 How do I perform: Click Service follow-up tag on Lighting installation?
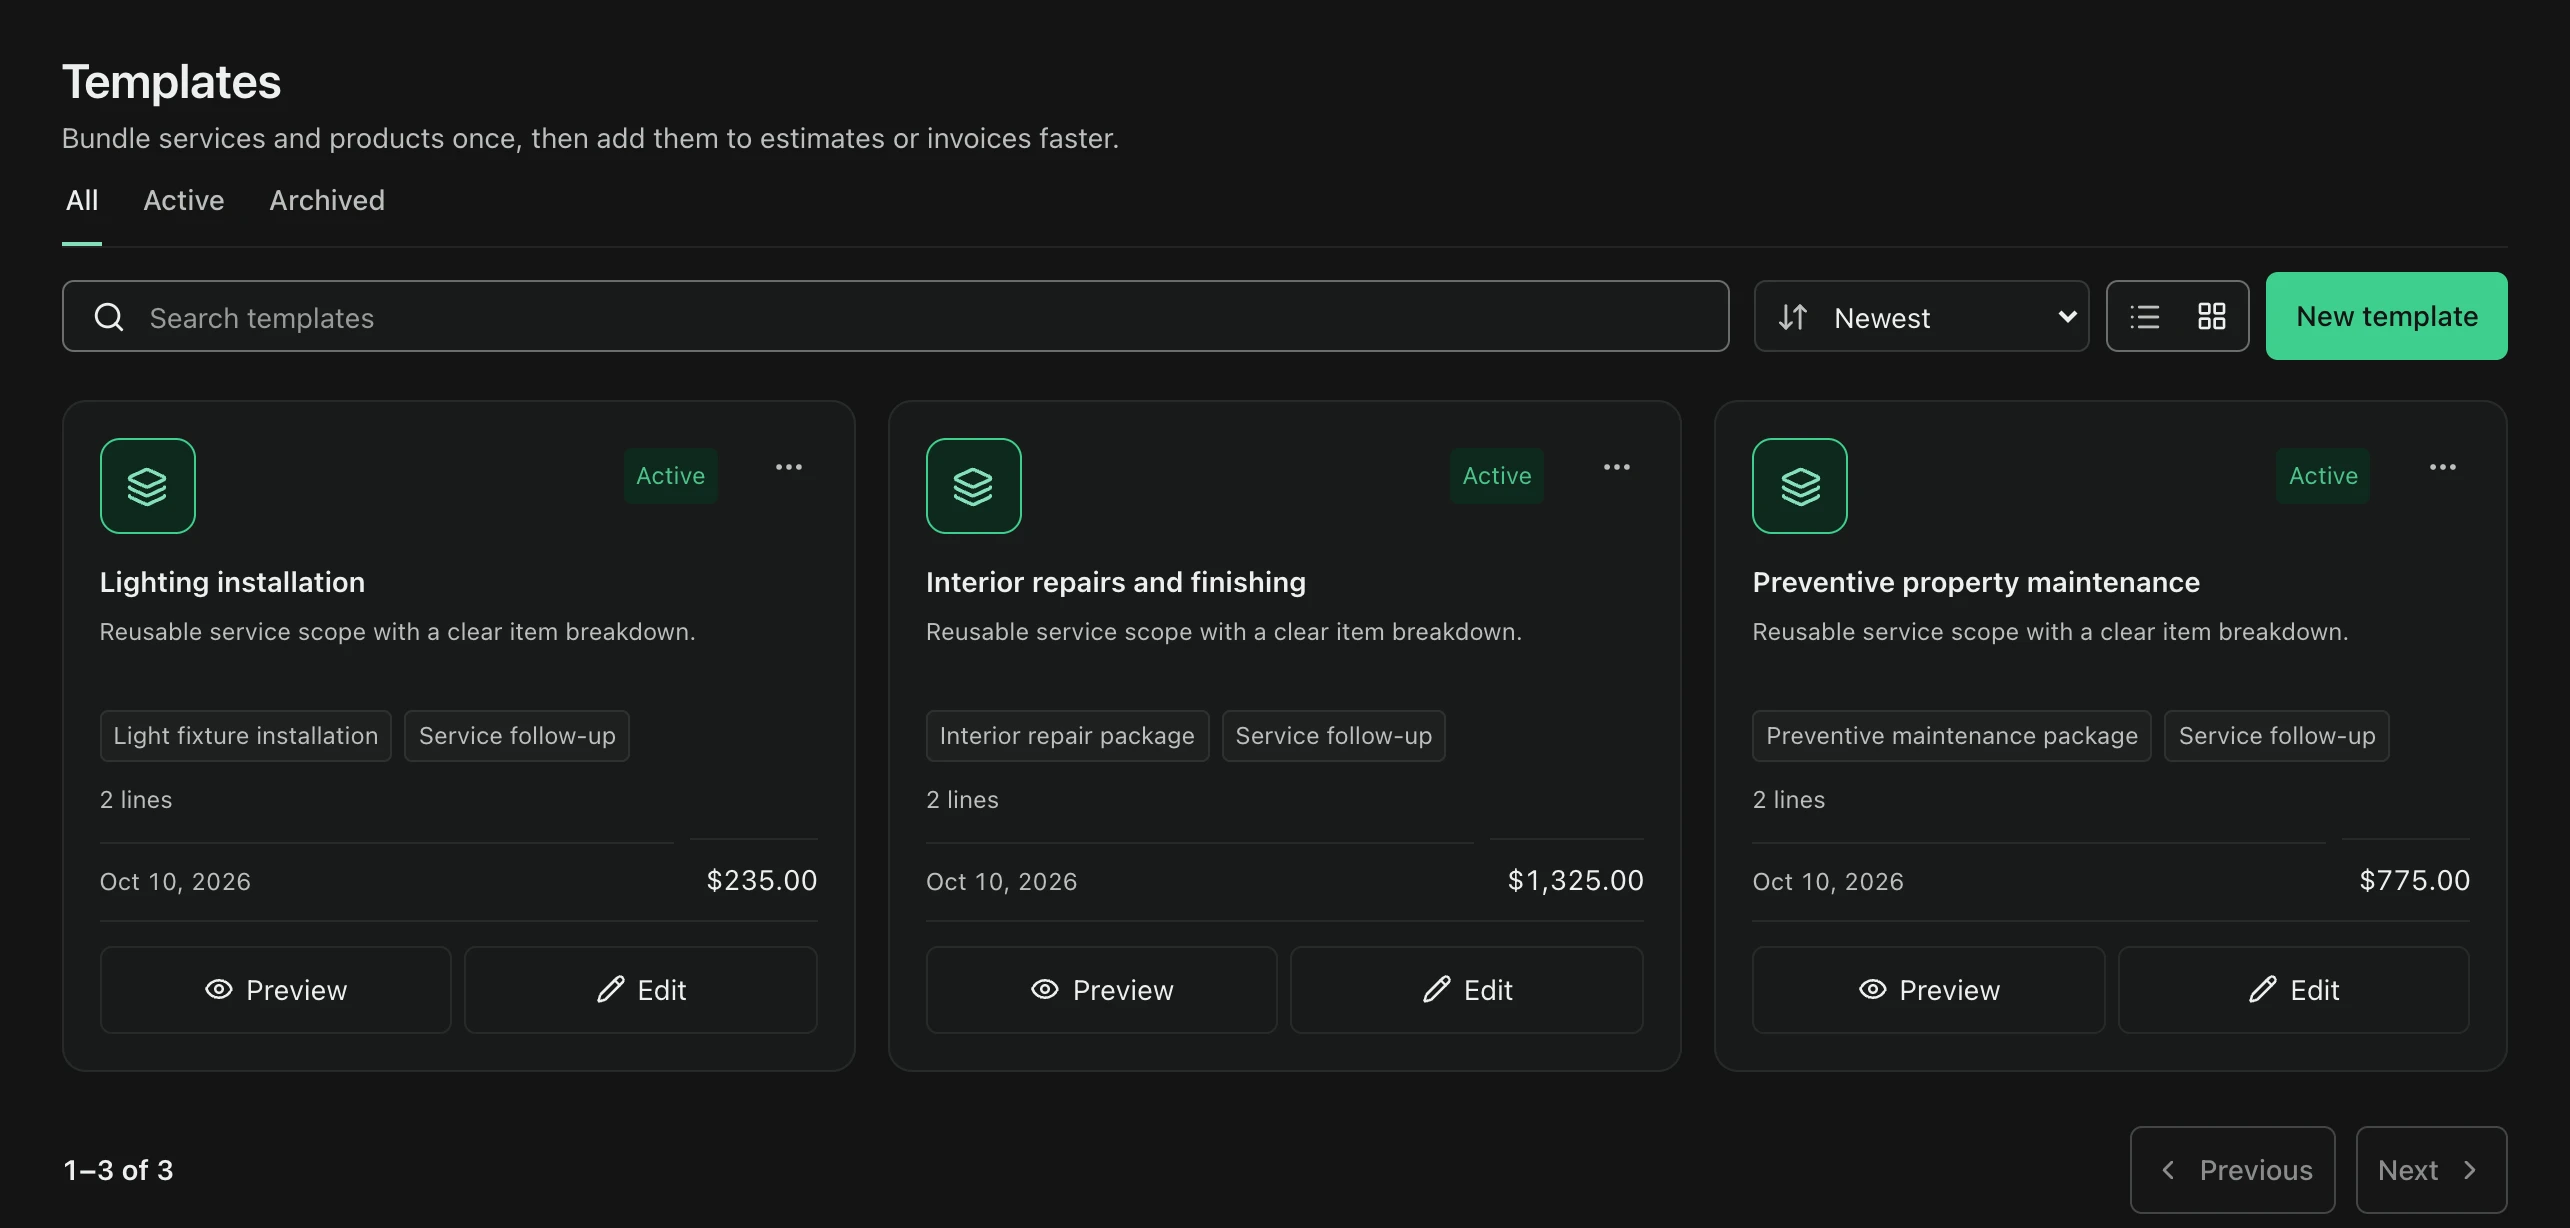coord(517,736)
